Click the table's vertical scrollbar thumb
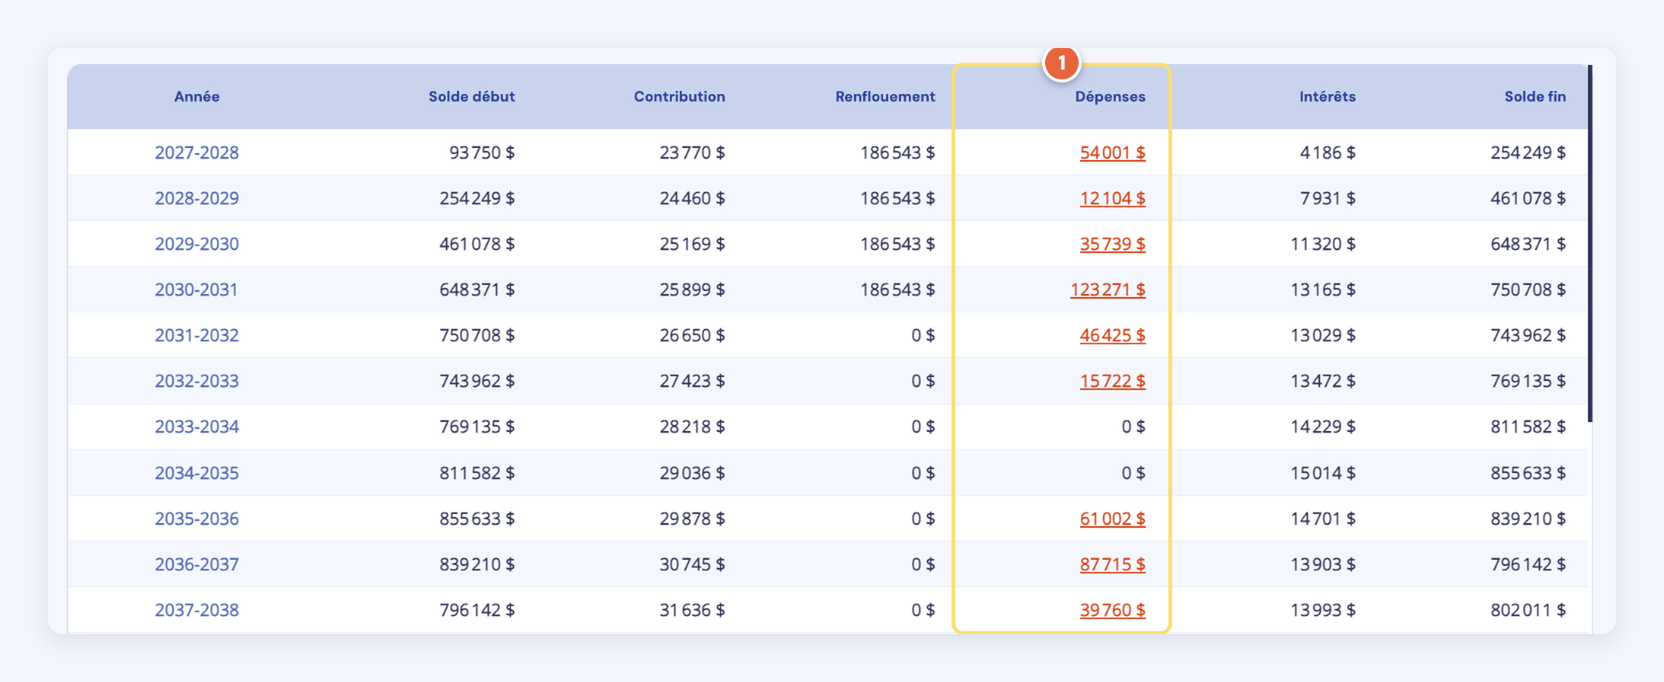Screen dimensions: 1664x682 tap(1590, 243)
